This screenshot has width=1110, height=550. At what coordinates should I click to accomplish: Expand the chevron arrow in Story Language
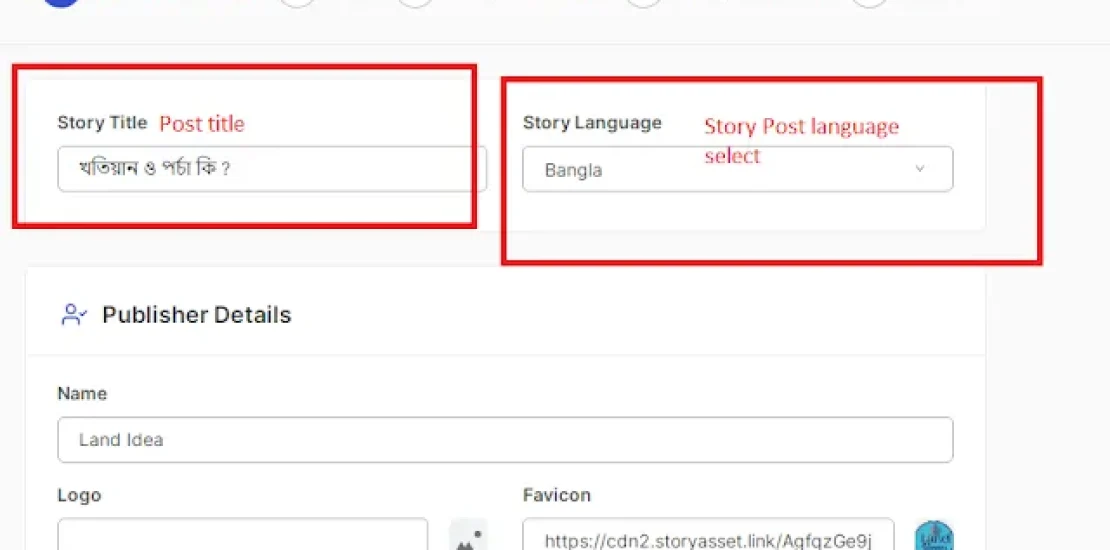click(920, 169)
